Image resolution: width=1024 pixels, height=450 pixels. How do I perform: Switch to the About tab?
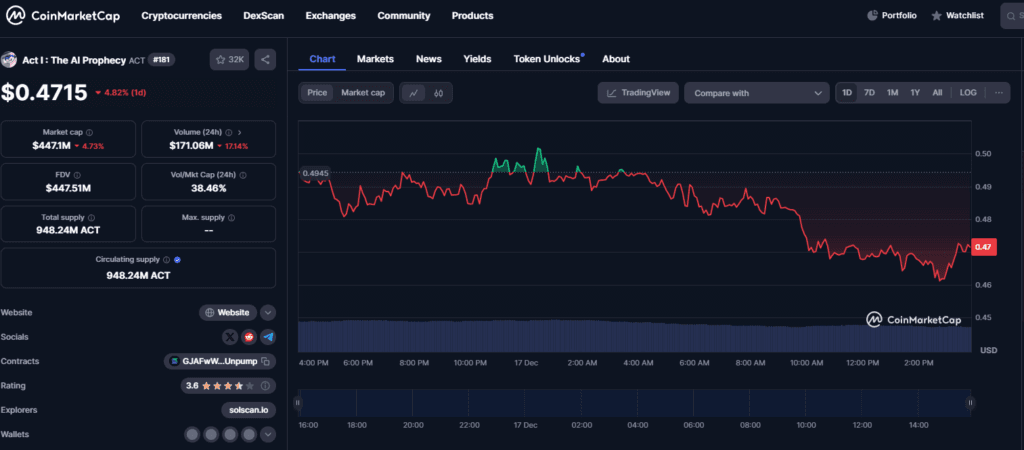tap(616, 59)
